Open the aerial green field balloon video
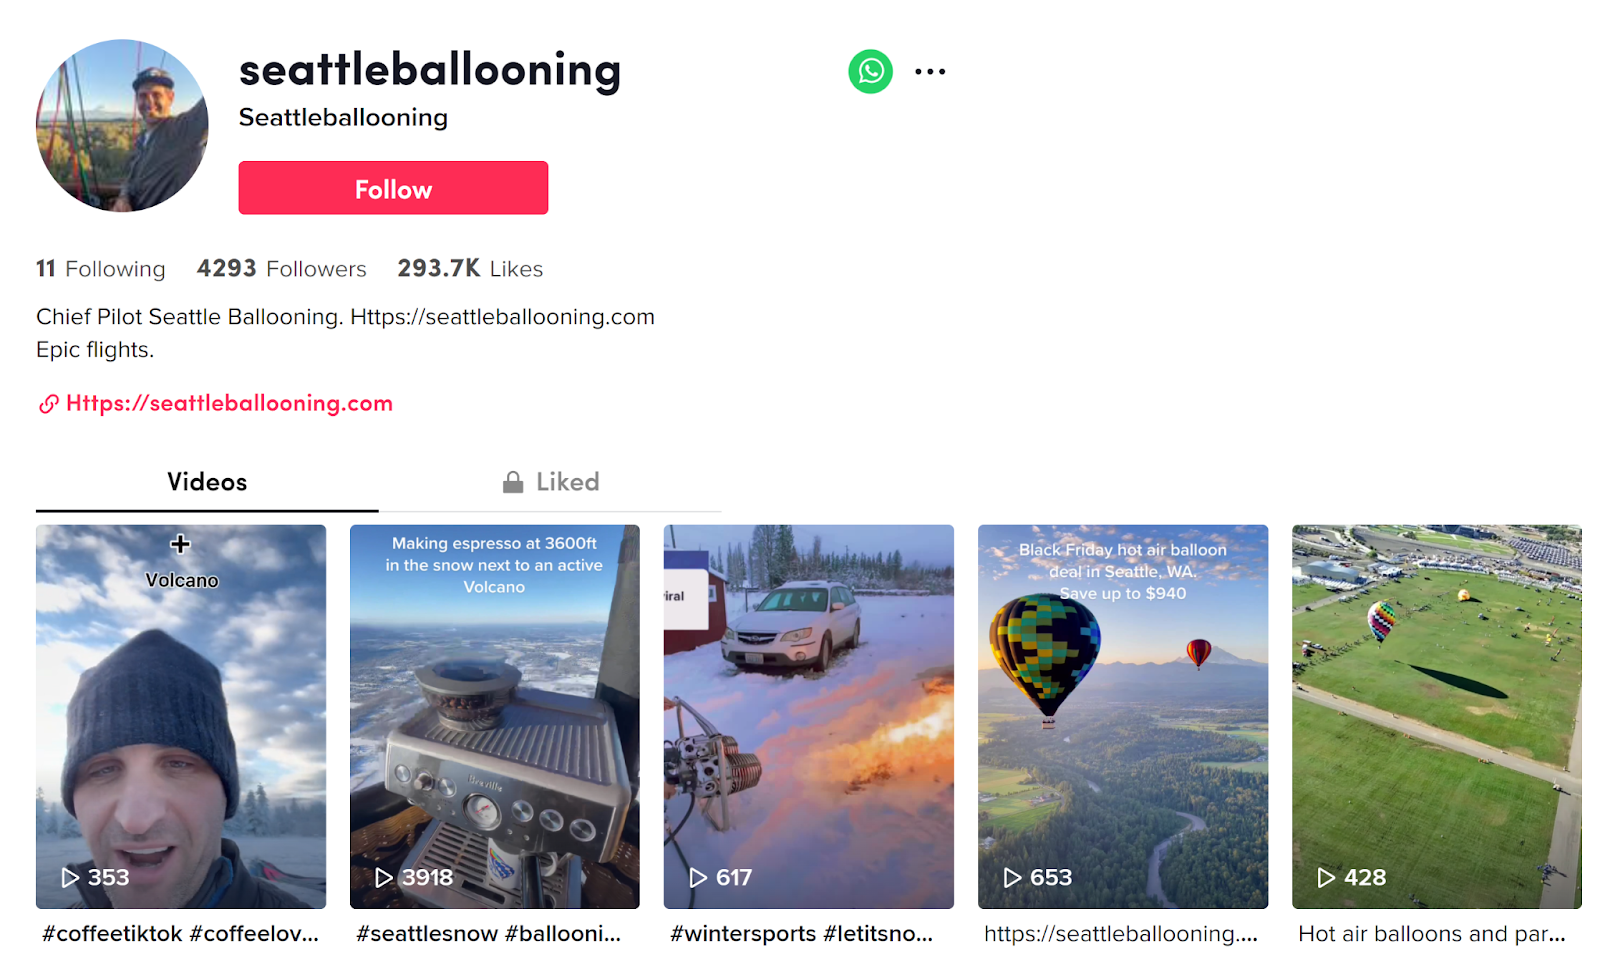 pos(1437,717)
